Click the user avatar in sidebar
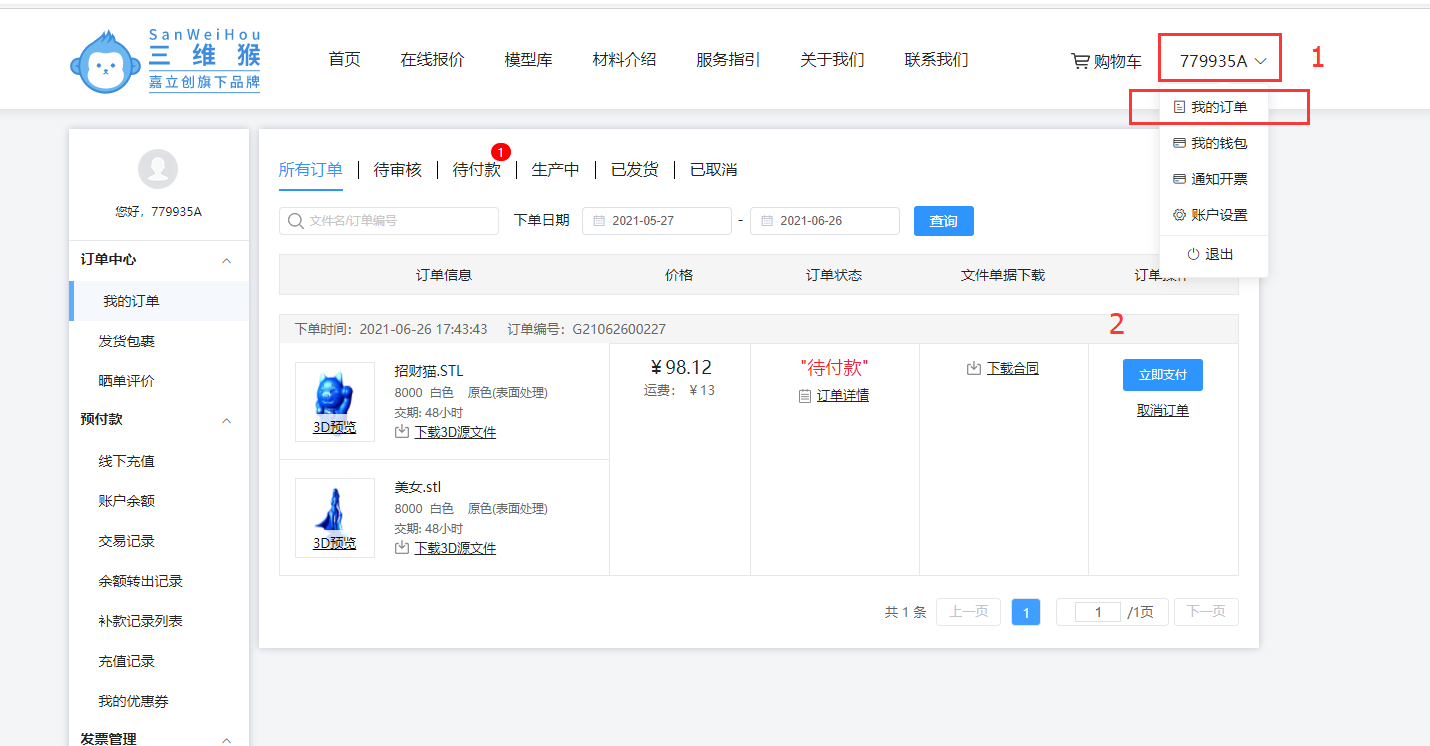Viewport: 1430px width, 746px height. click(x=158, y=169)
